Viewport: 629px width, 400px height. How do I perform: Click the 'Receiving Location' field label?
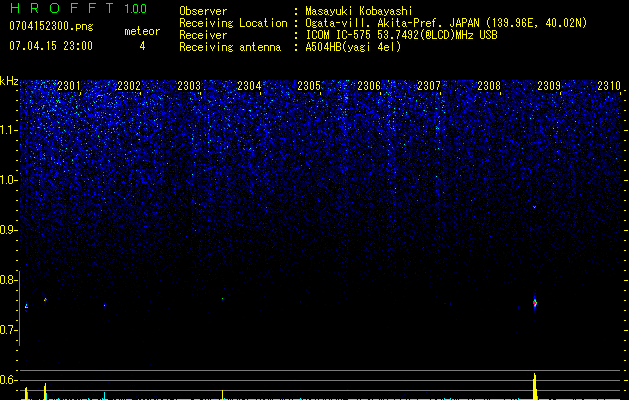click(x=233, y=23)
